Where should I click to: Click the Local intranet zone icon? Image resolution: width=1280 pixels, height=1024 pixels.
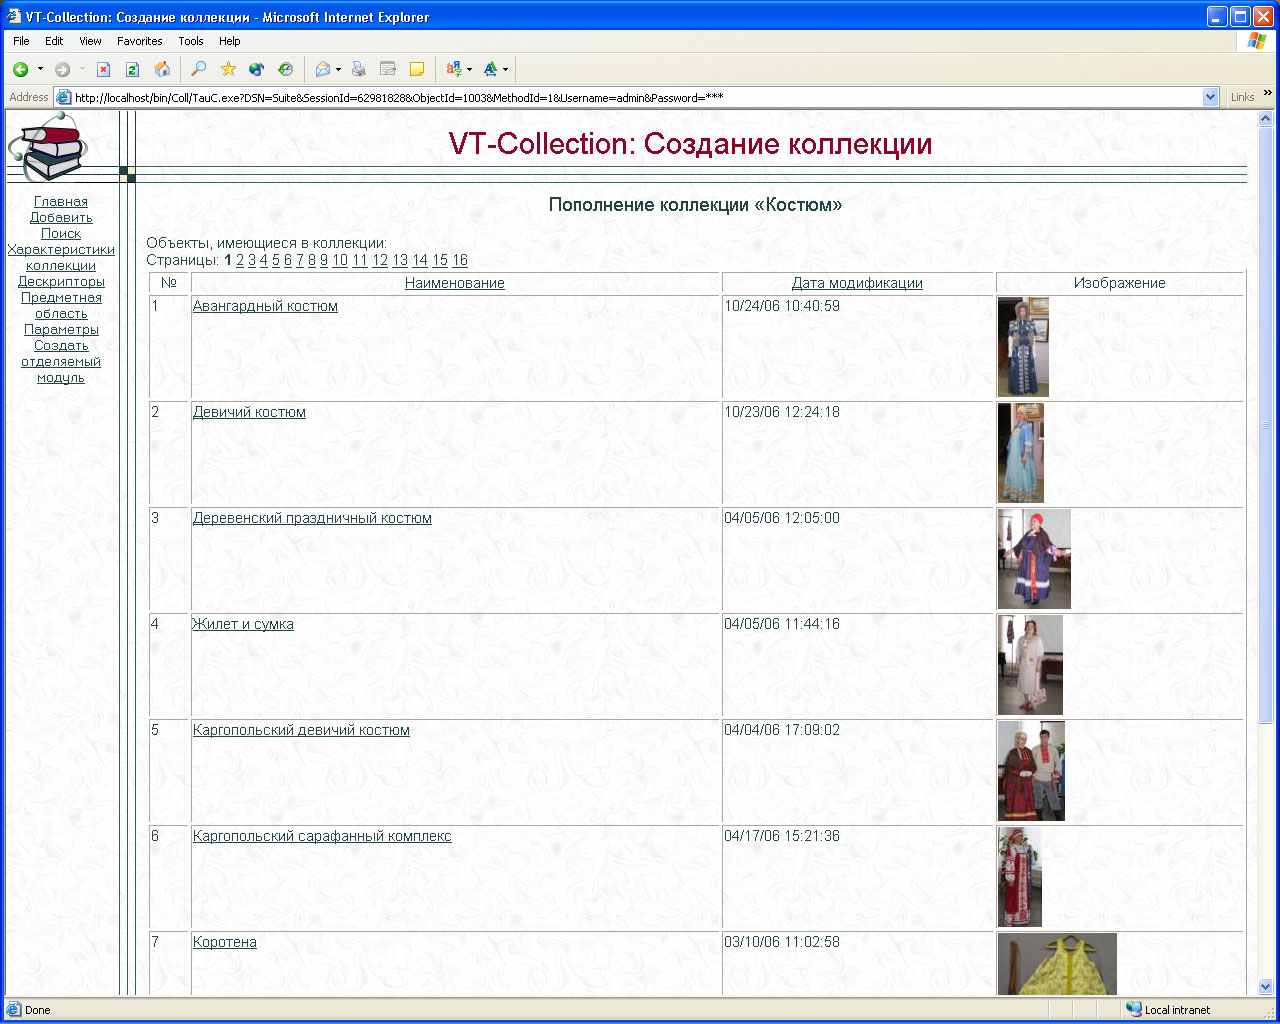pyautogui.click(x=1133, y=1010)
